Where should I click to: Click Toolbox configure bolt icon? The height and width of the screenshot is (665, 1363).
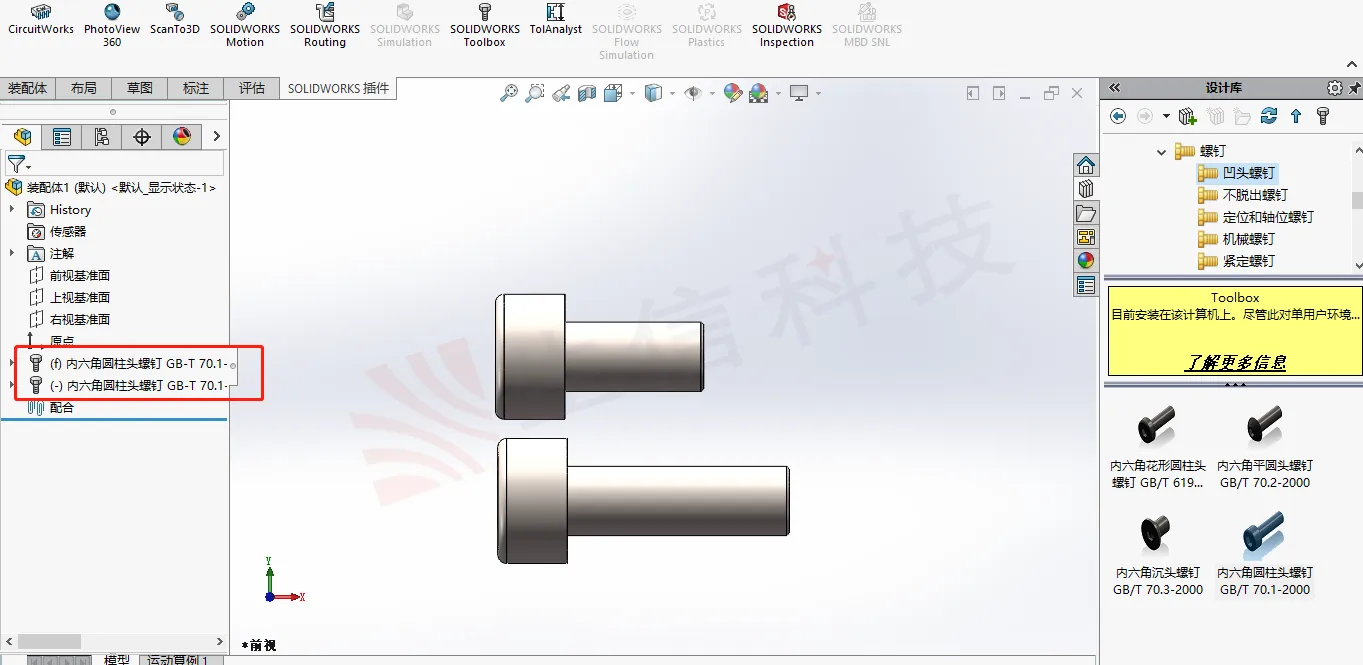[1323, 116]
